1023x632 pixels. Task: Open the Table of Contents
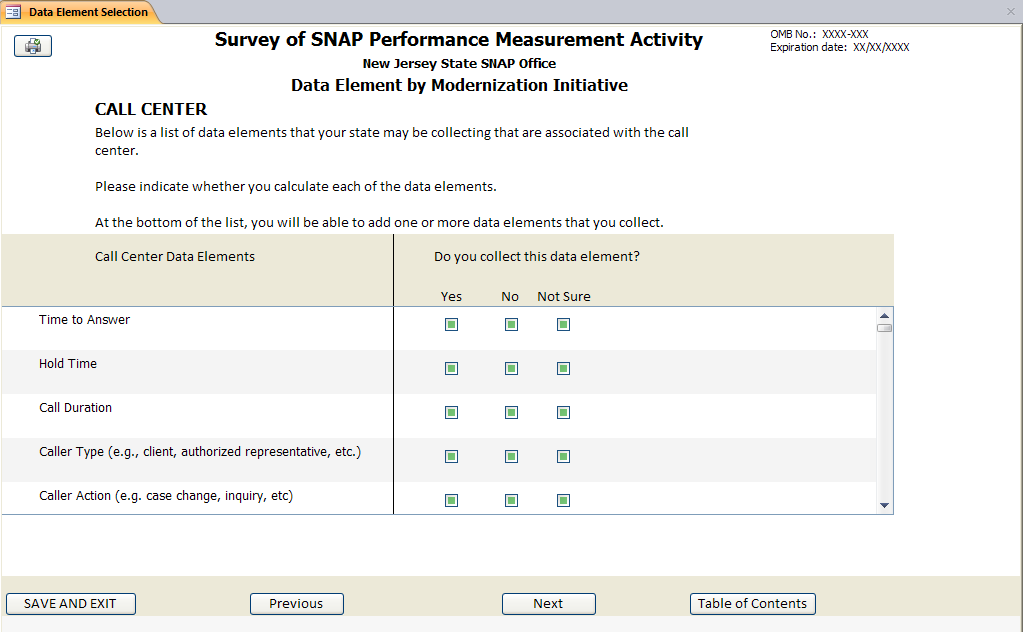coord(752,604)
